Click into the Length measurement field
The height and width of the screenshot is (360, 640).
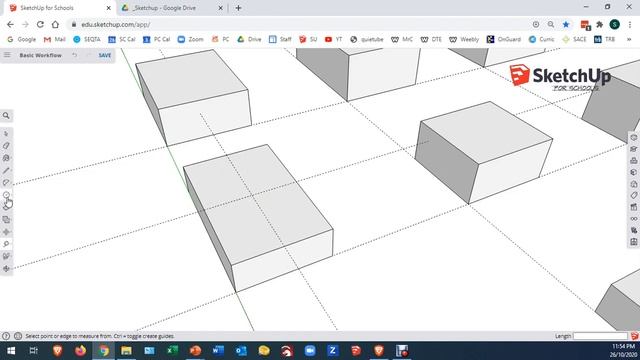(600, 336)
